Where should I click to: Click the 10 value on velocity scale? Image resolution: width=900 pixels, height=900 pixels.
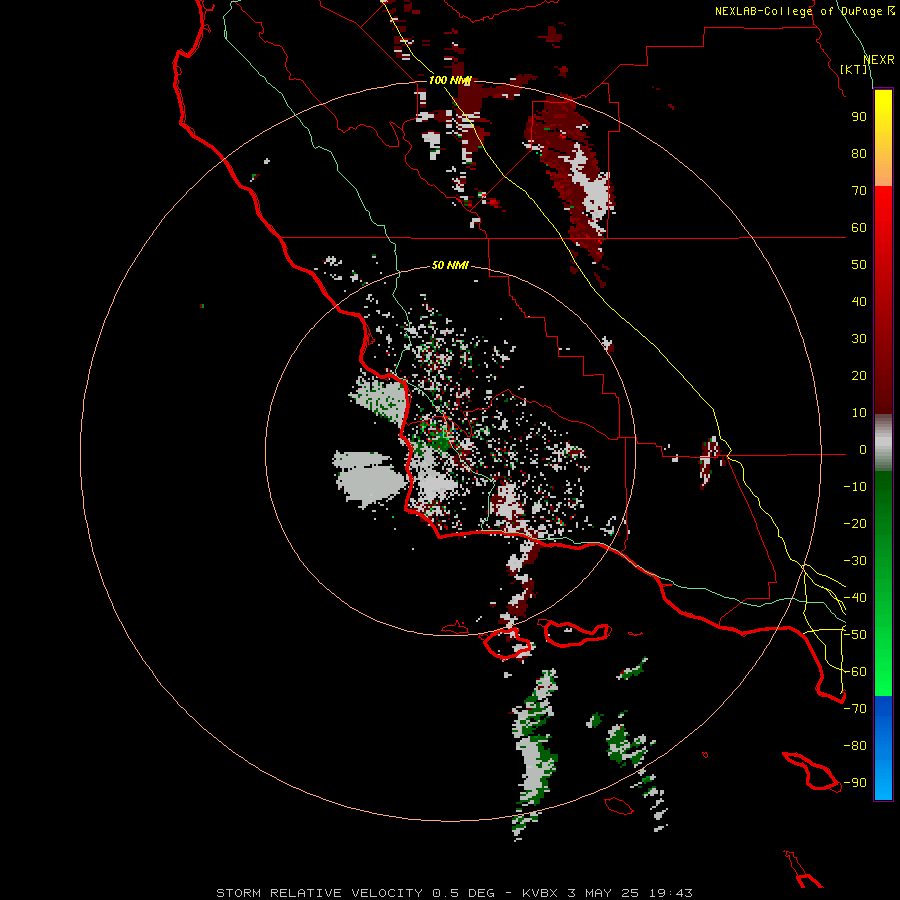pos(859,413)
